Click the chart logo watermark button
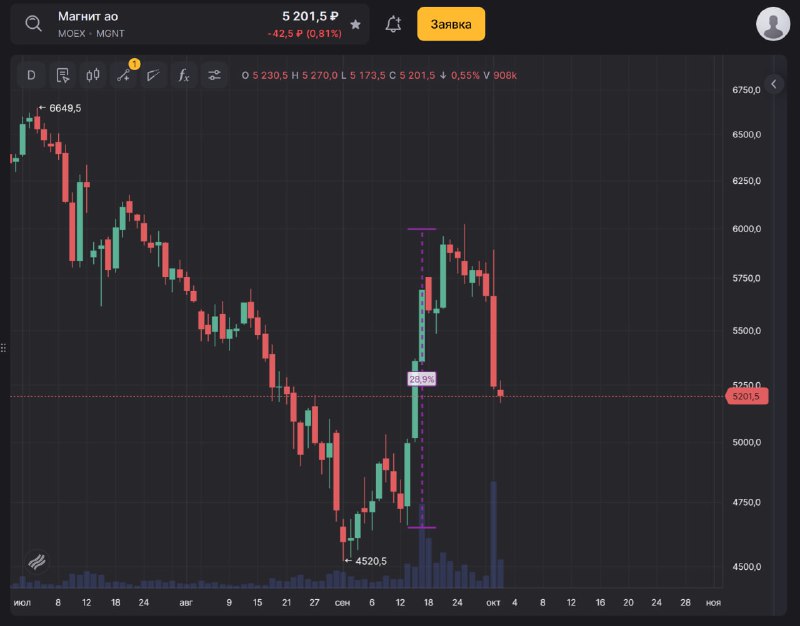800x626 pixels. point(37,562)
